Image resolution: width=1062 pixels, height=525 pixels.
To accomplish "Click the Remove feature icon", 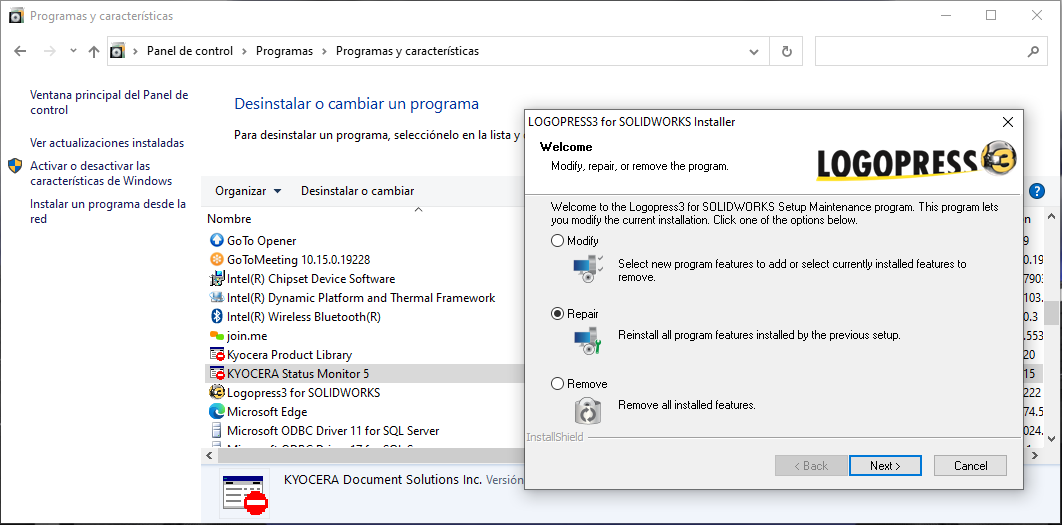I will (x=587, y=410).
